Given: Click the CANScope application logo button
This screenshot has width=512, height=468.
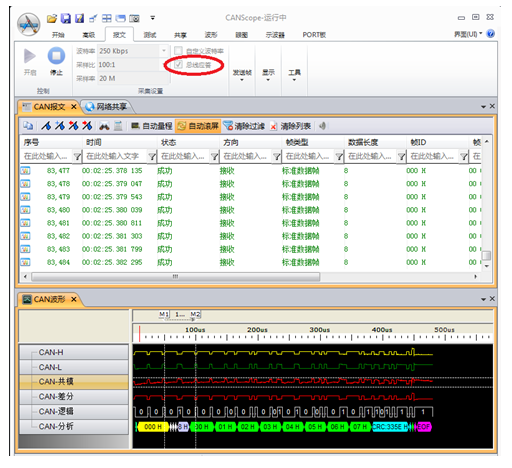Looking at the screenshot, I should 29,24.
